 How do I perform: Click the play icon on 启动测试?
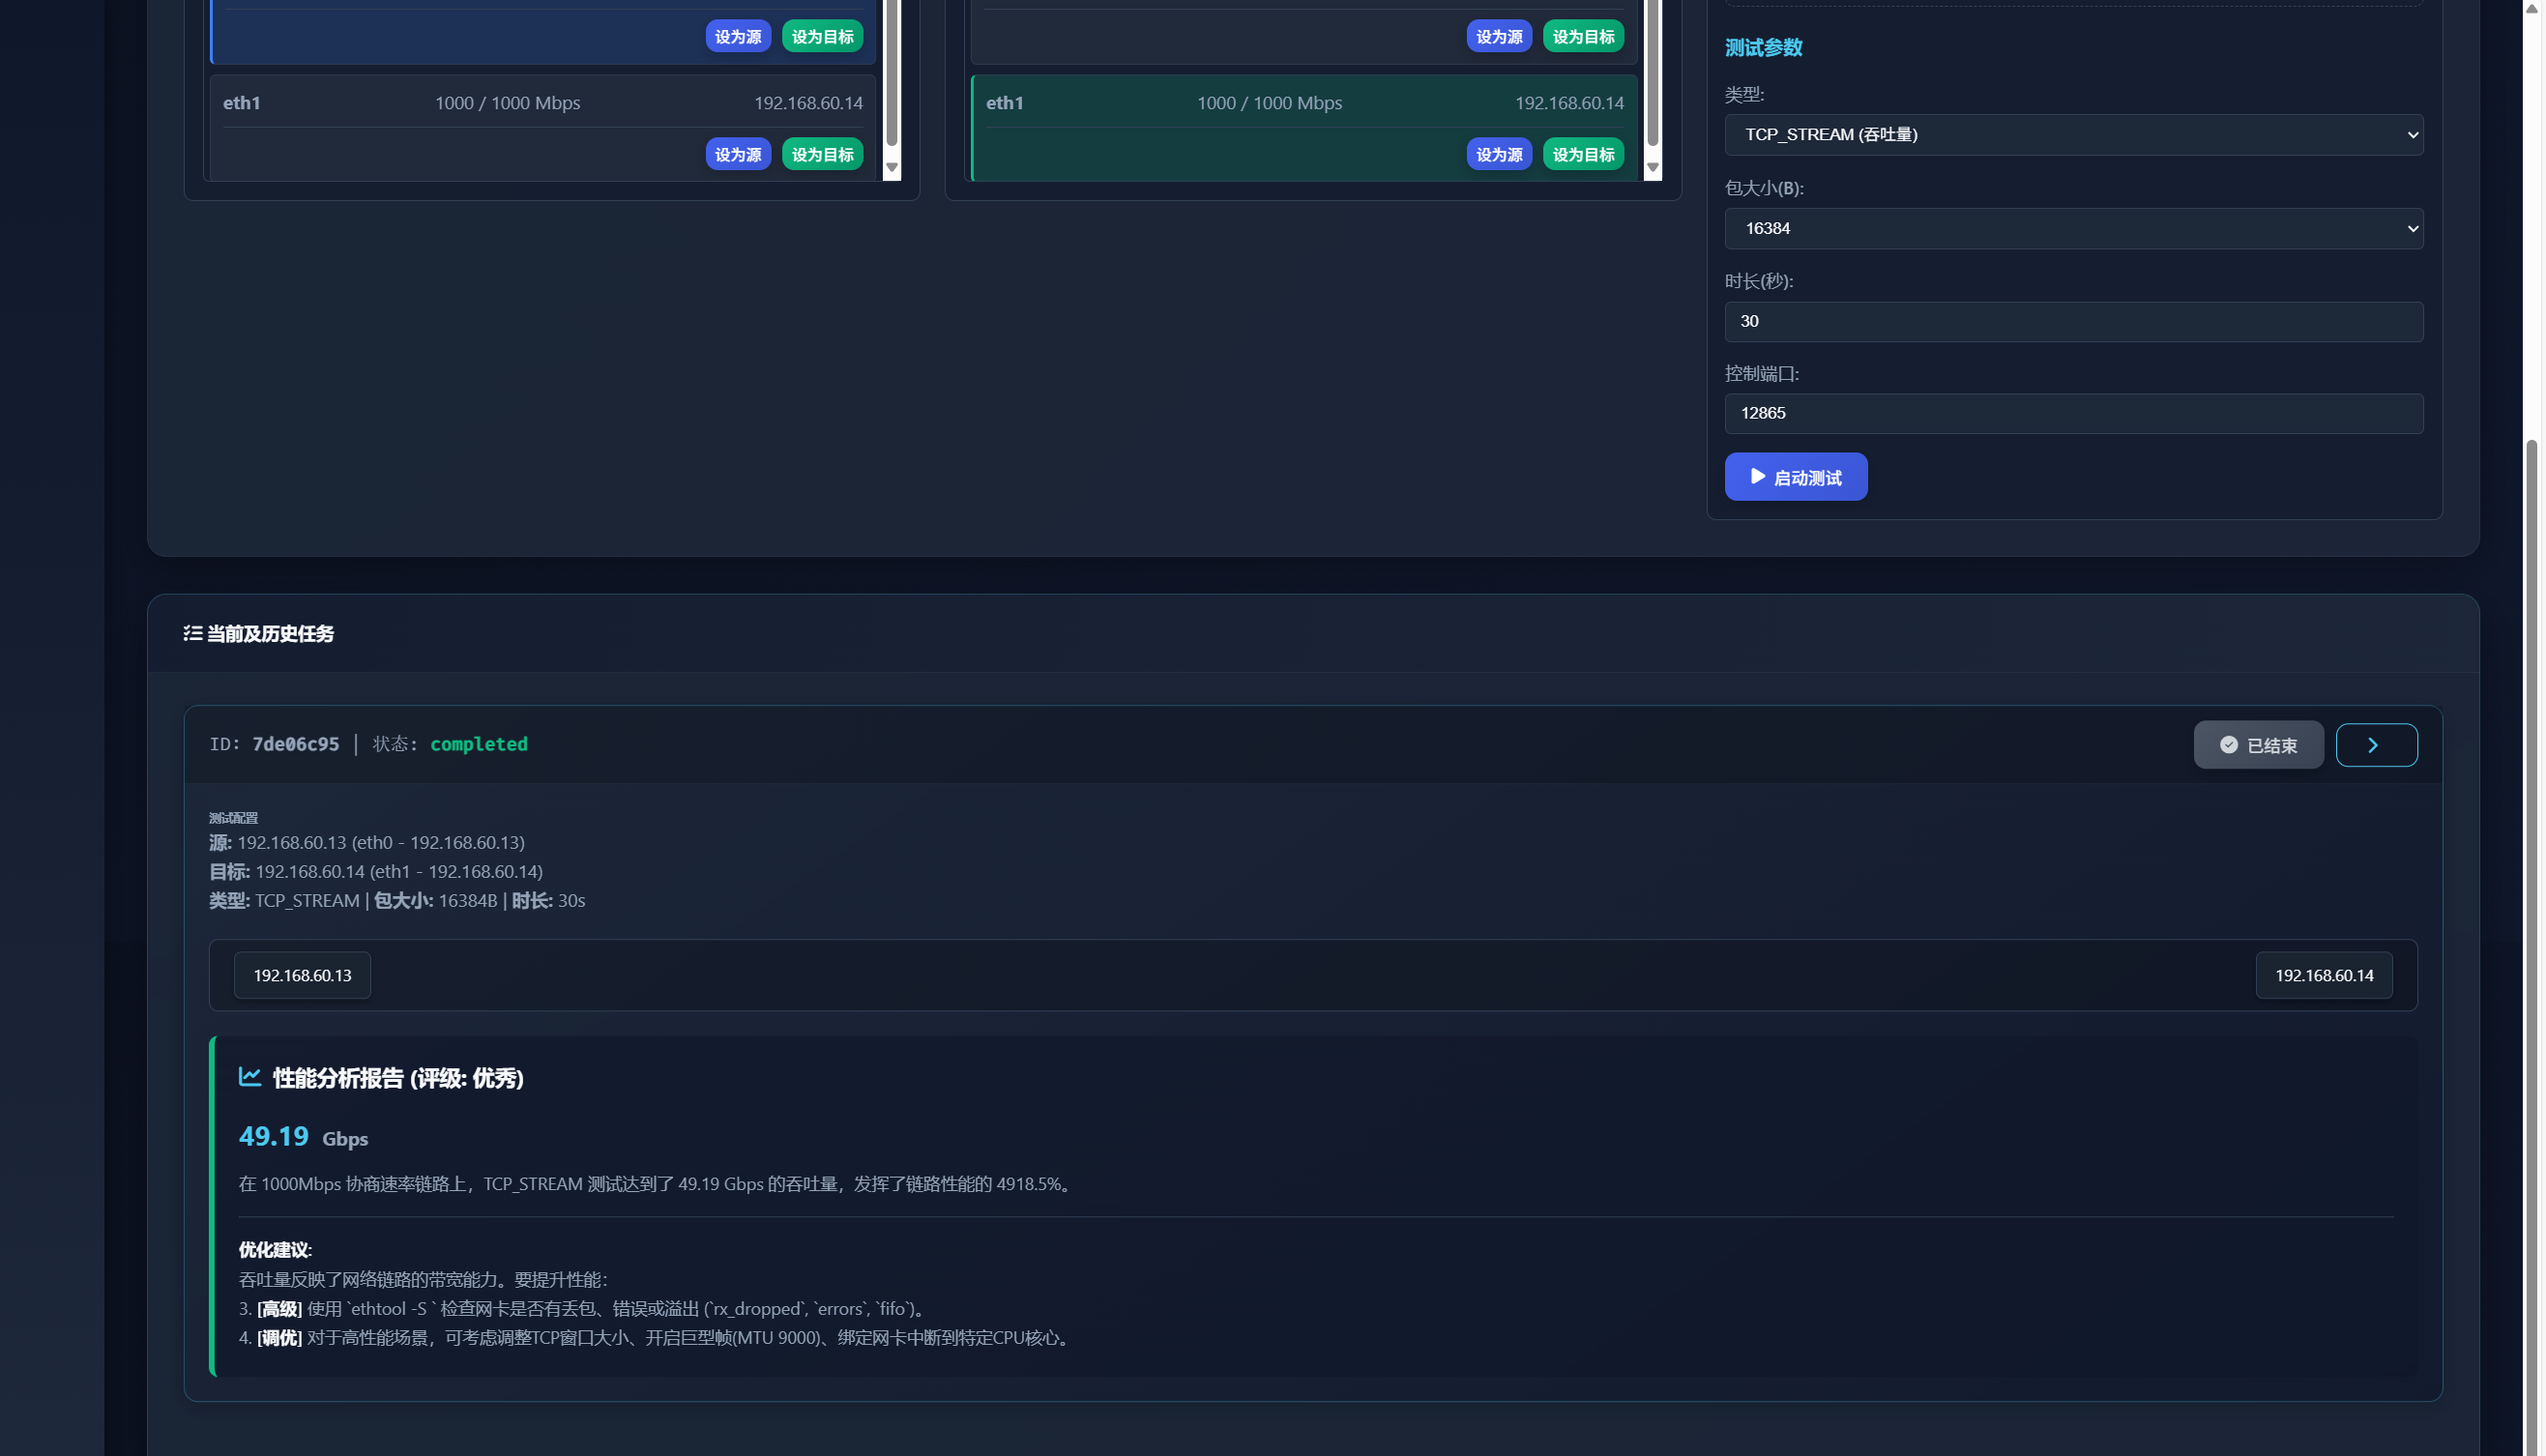(1757, 477)
